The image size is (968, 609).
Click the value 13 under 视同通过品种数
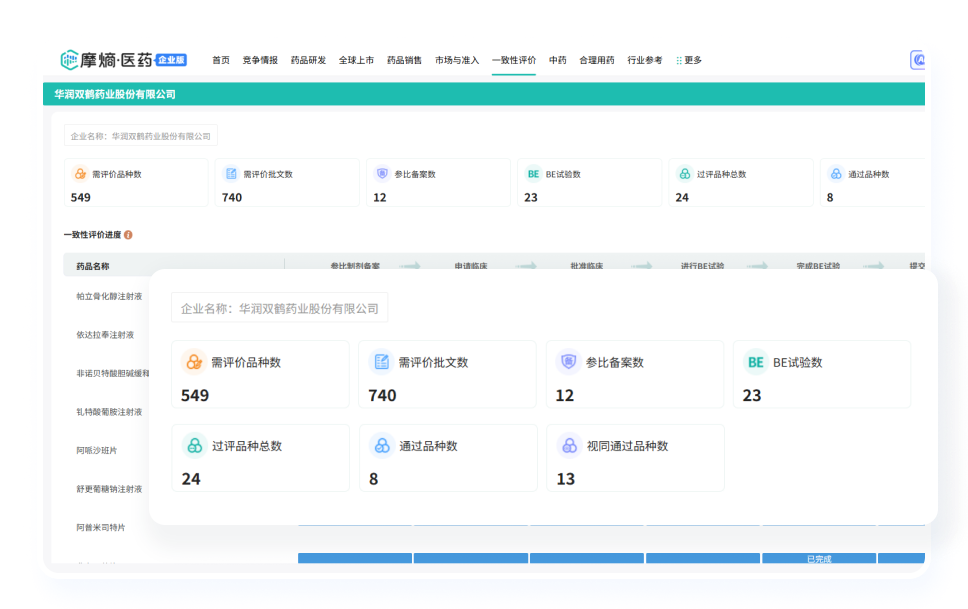point(565,479)
